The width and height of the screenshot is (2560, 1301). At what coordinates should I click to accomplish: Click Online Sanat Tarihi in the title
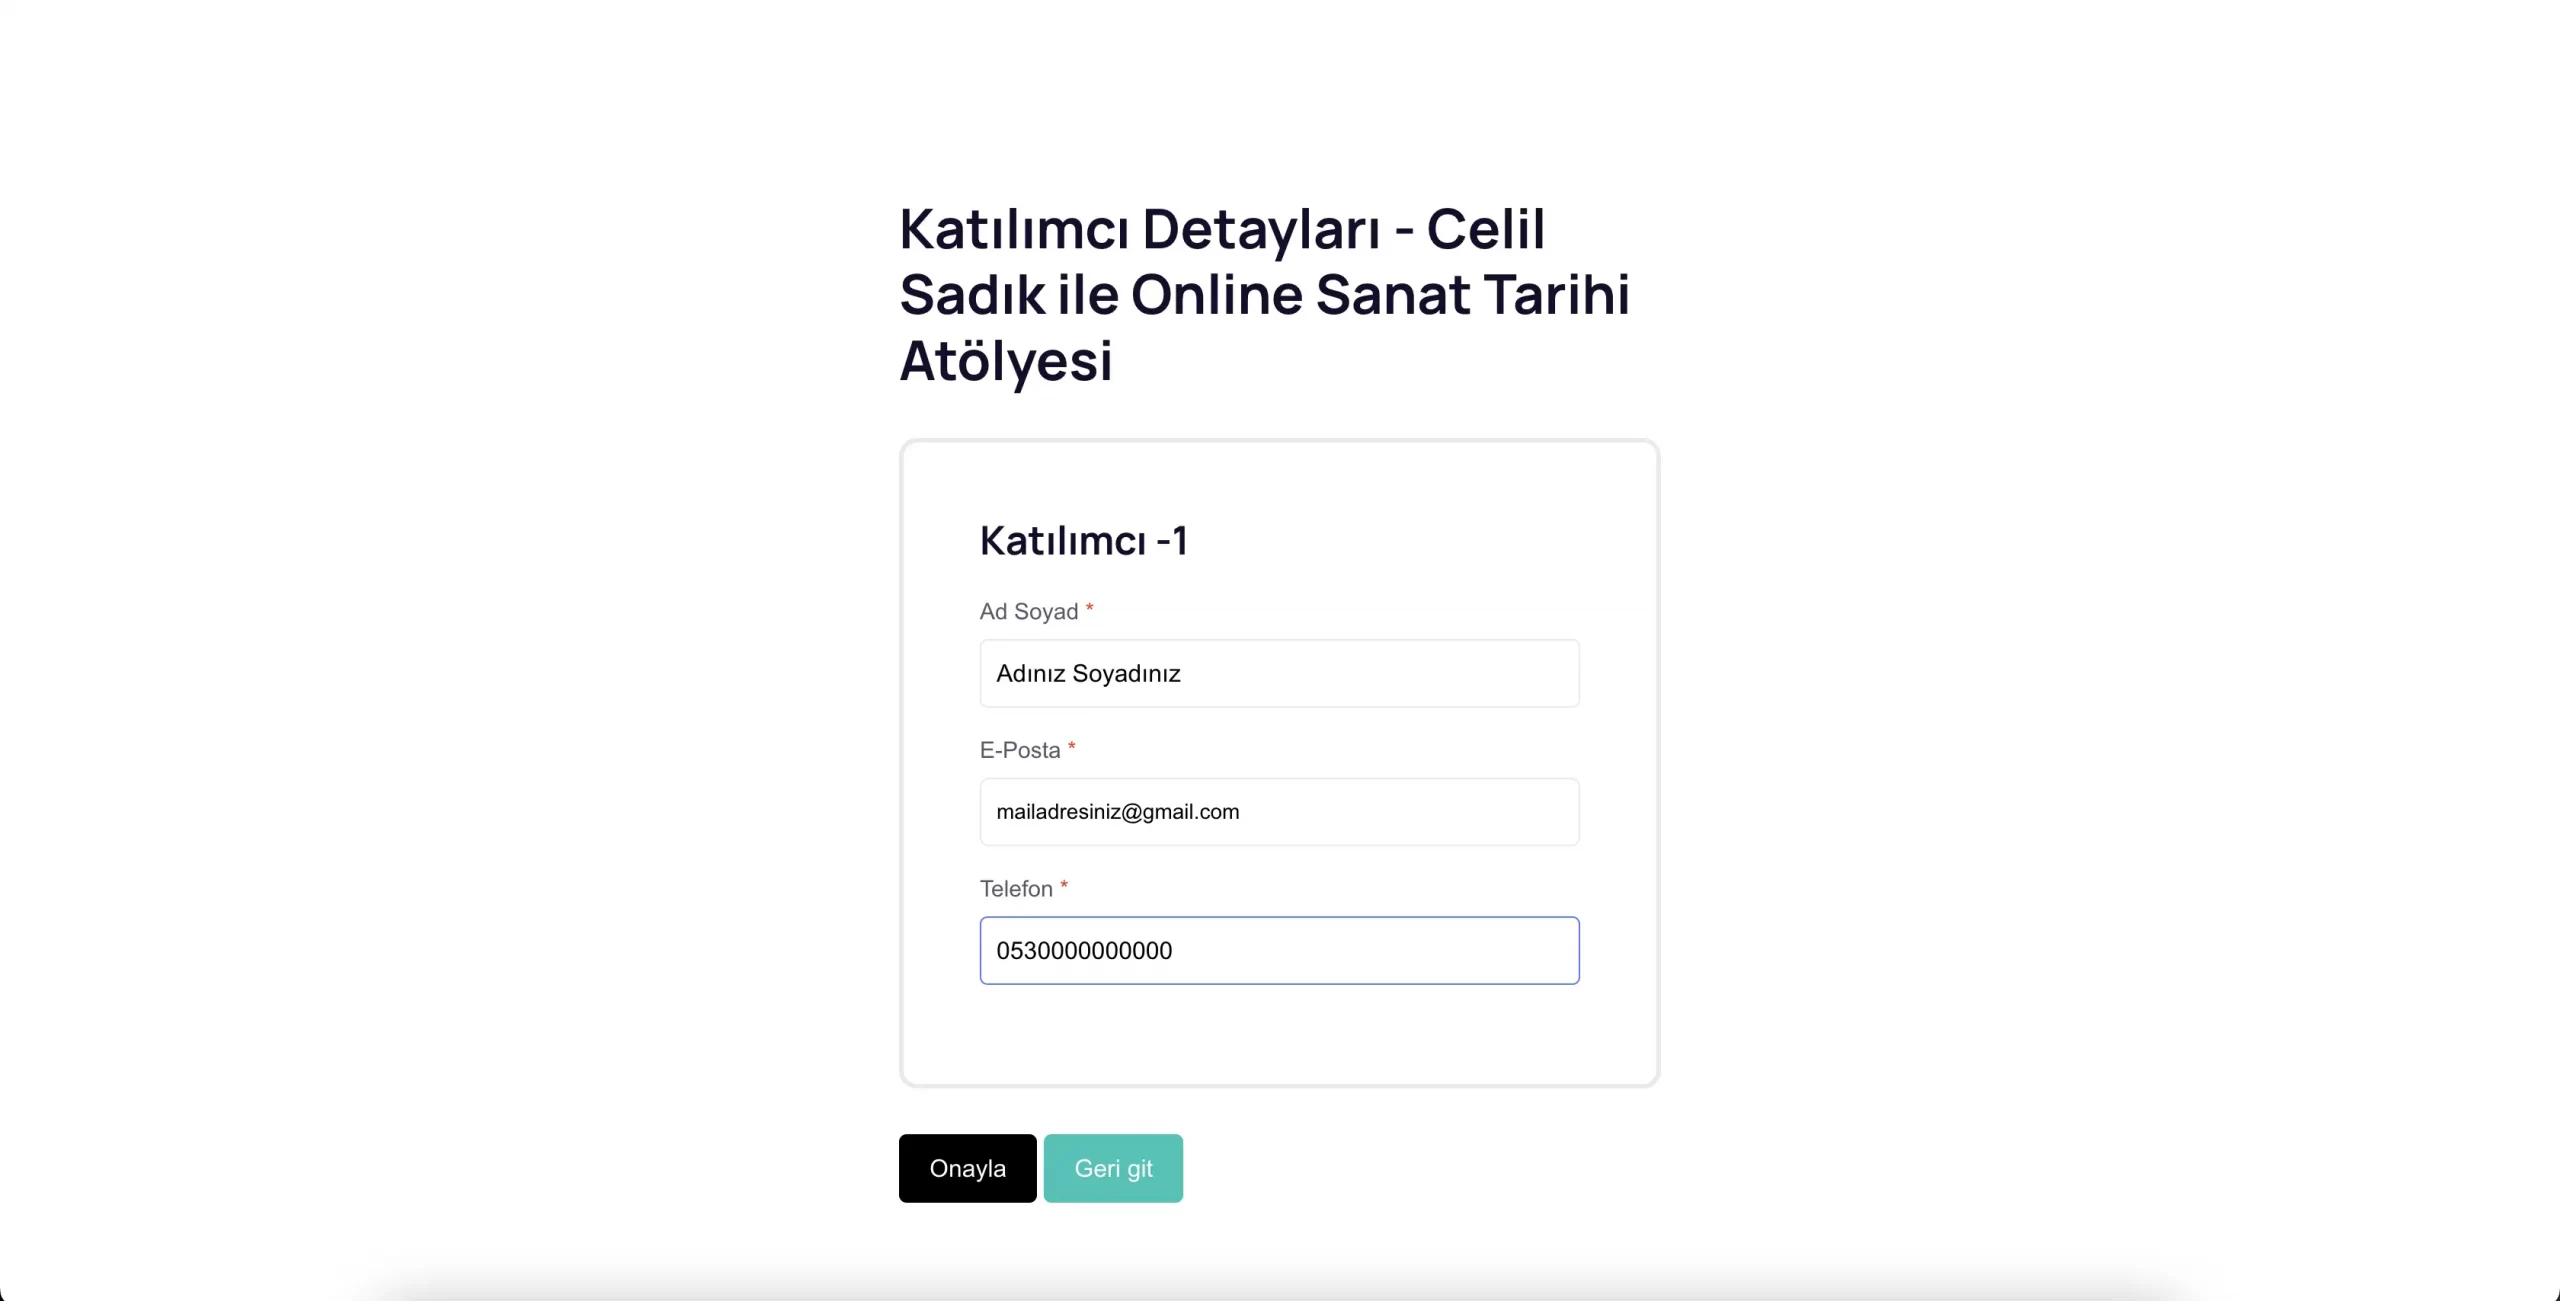[1380, 295]
